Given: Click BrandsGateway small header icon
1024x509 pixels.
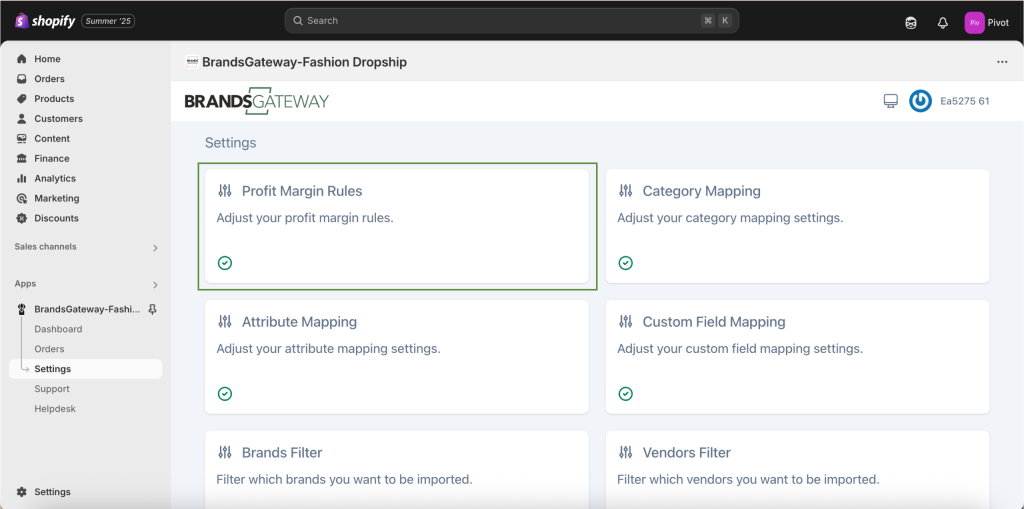Looking at the screenshot, I should [x=192, y=62].
